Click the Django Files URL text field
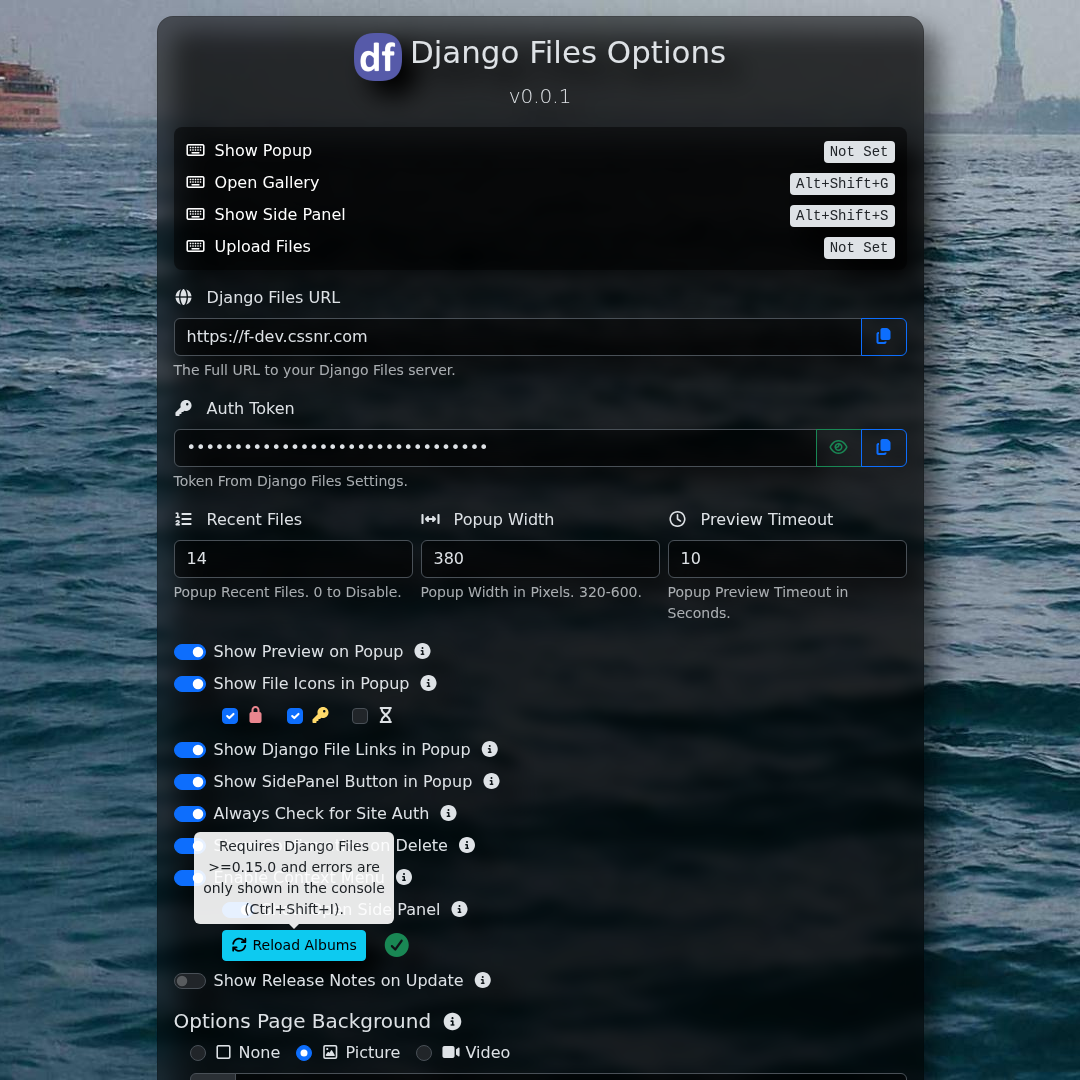This screenshot has width=1080, height=1080. [517, 337]
